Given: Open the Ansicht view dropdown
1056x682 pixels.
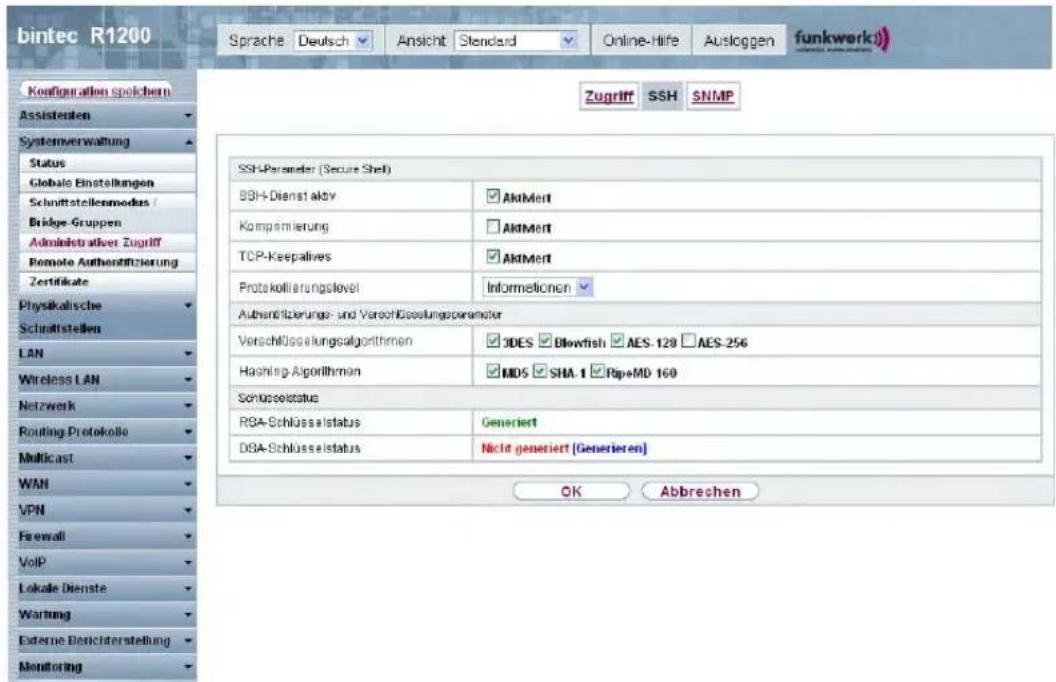Looking at the screenshot, I should [x=516, y=41].
